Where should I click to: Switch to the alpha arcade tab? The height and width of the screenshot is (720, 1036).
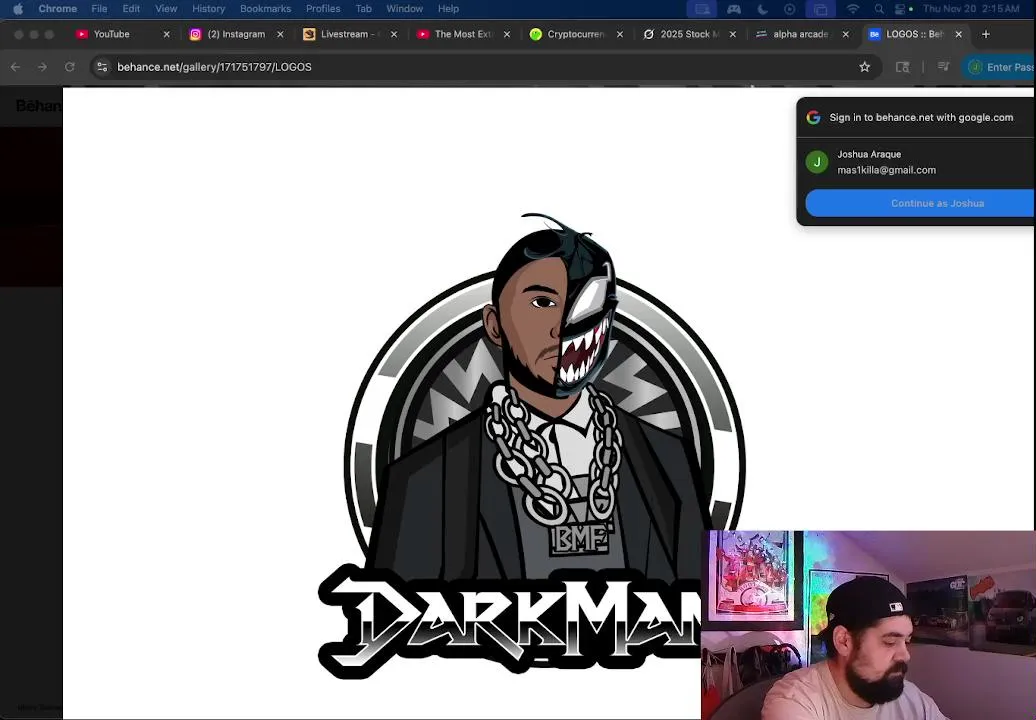click(801, 34)
